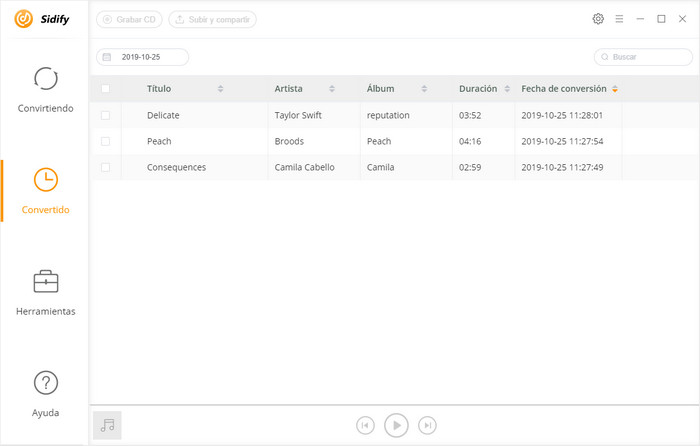Screen dimensions: 700x446
Task: Click conversion time 2019-10-25 11:27:49
Action: point(562,167)
